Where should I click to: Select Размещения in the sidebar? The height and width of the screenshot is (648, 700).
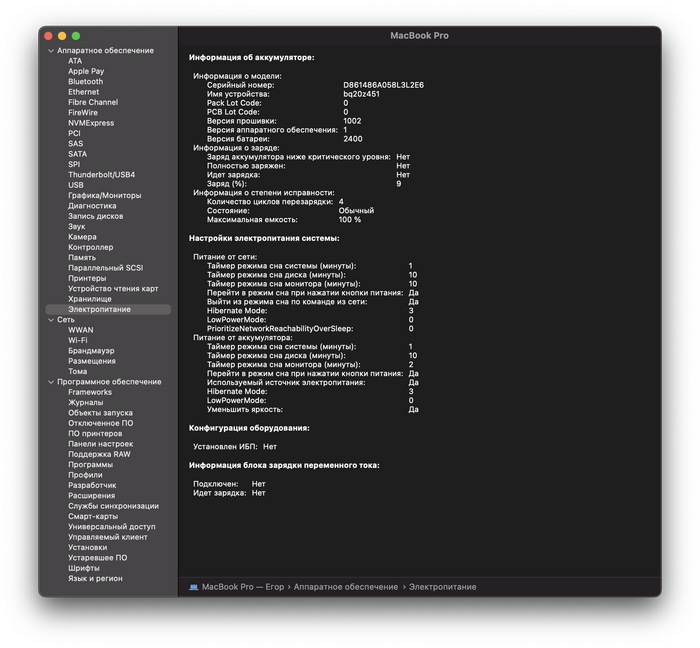pos(92,361)
